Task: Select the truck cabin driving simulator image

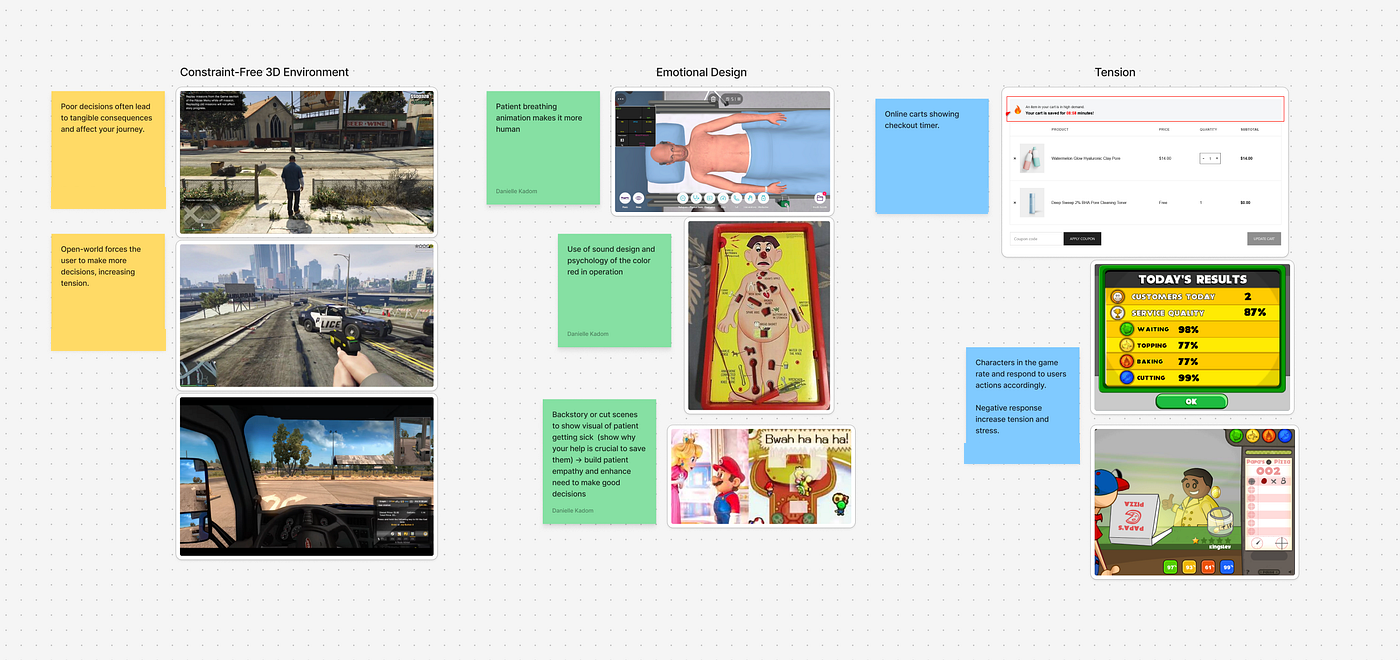Action: [307, 476]
